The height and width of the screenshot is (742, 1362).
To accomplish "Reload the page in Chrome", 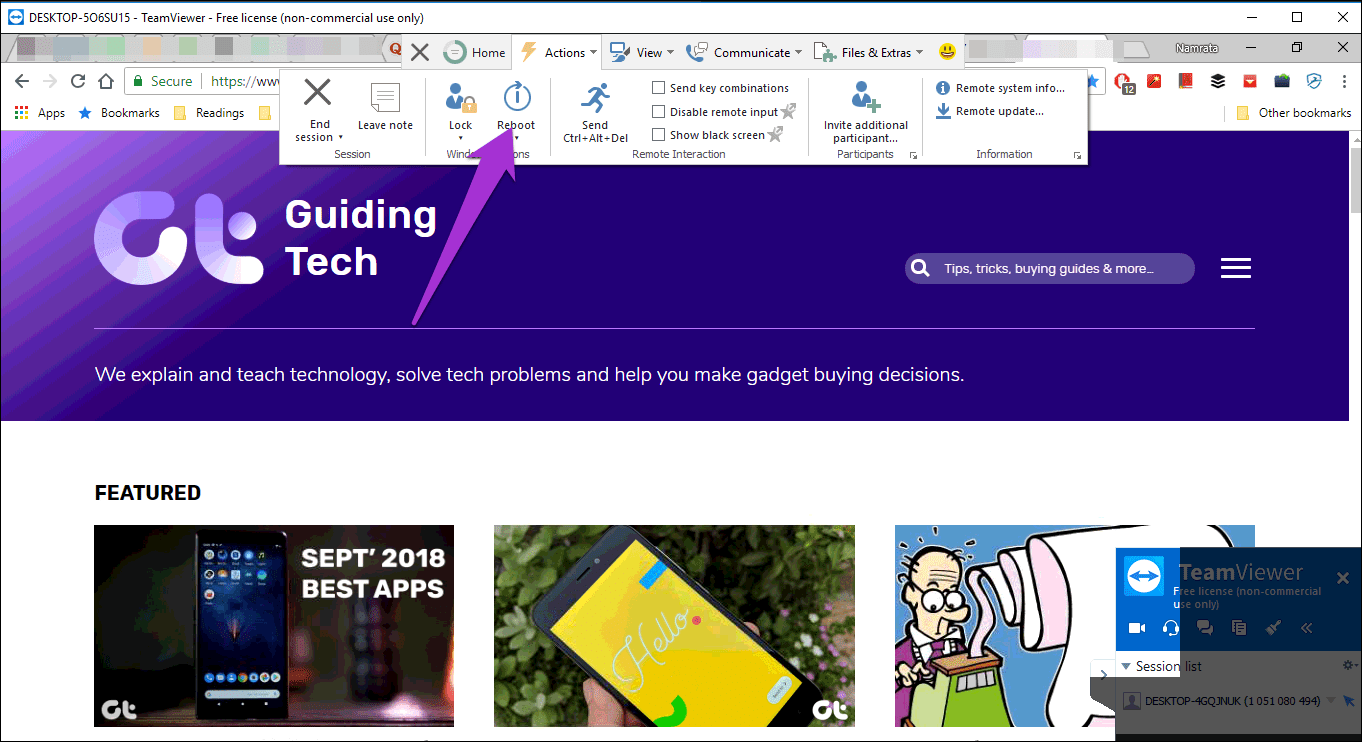I will point(78,81).
